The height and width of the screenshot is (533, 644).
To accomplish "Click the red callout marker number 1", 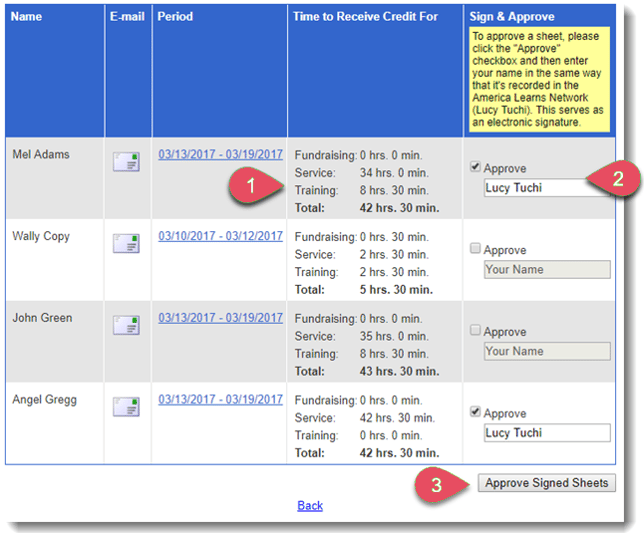I will point(252,187).
